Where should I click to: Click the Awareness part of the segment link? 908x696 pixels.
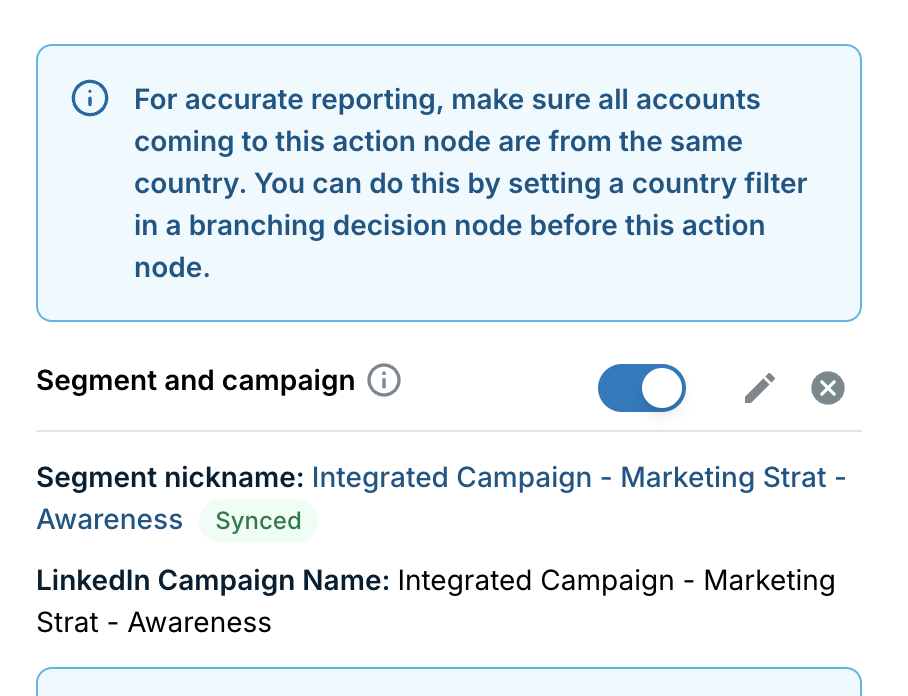pyautogui.click(x=109, y=519)
